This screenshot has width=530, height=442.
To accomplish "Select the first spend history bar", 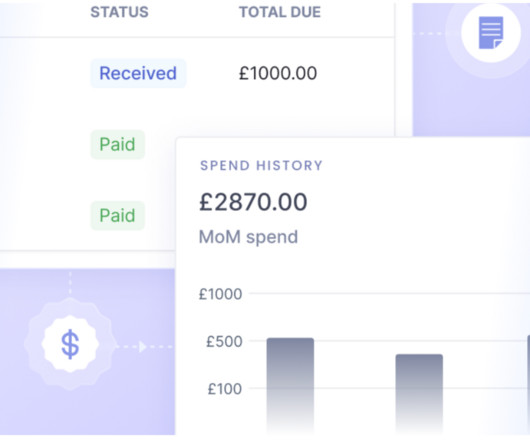I will (290, 386).
